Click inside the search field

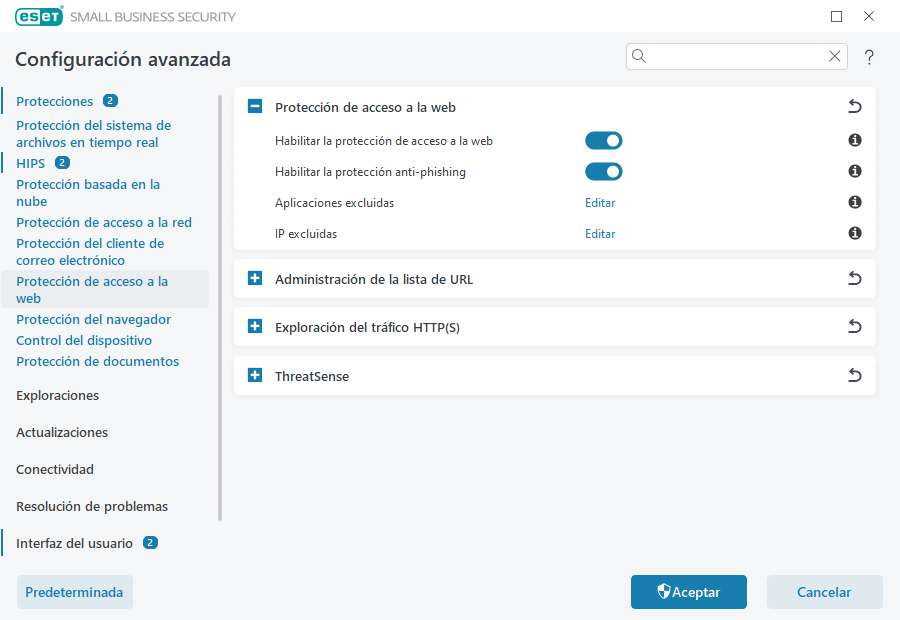click(735, 56)
